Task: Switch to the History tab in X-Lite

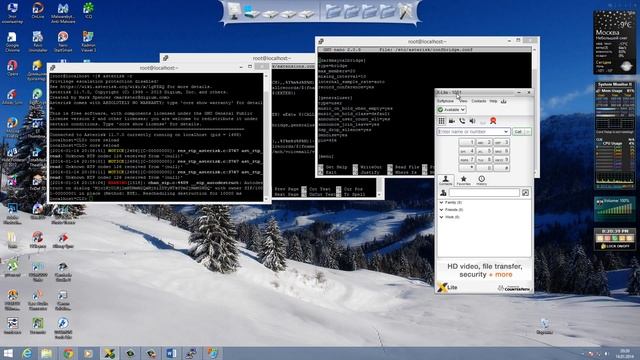Action: (482, 180)
